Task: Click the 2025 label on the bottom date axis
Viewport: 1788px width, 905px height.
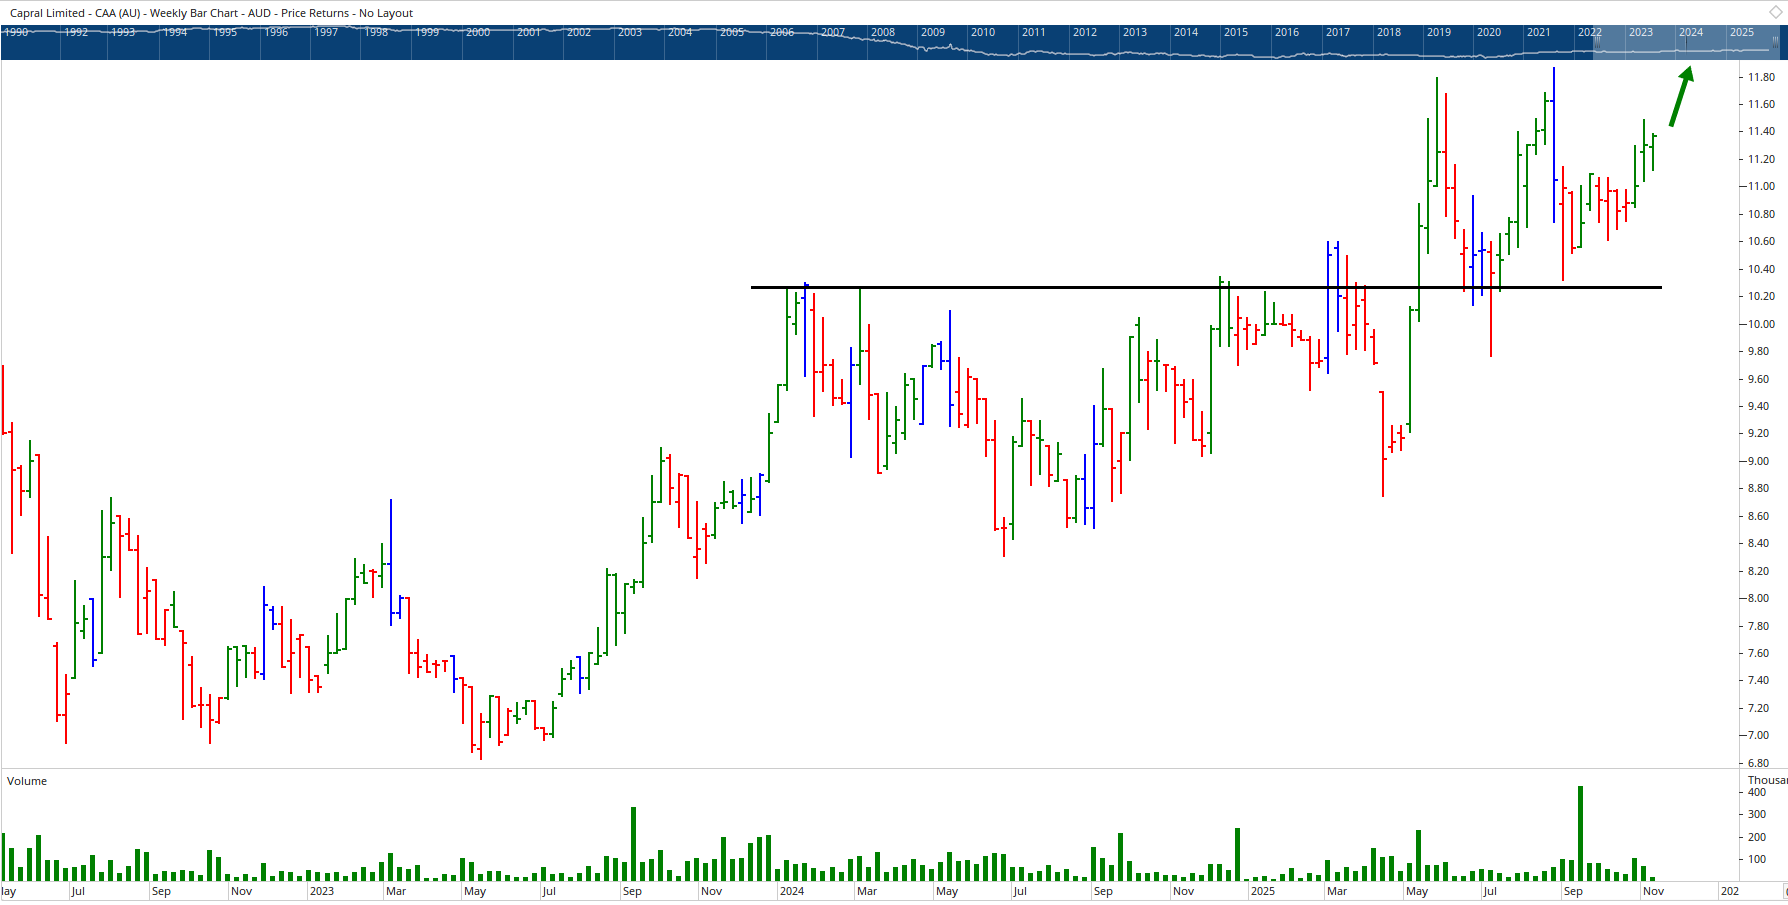Action: coord(1261,890)
